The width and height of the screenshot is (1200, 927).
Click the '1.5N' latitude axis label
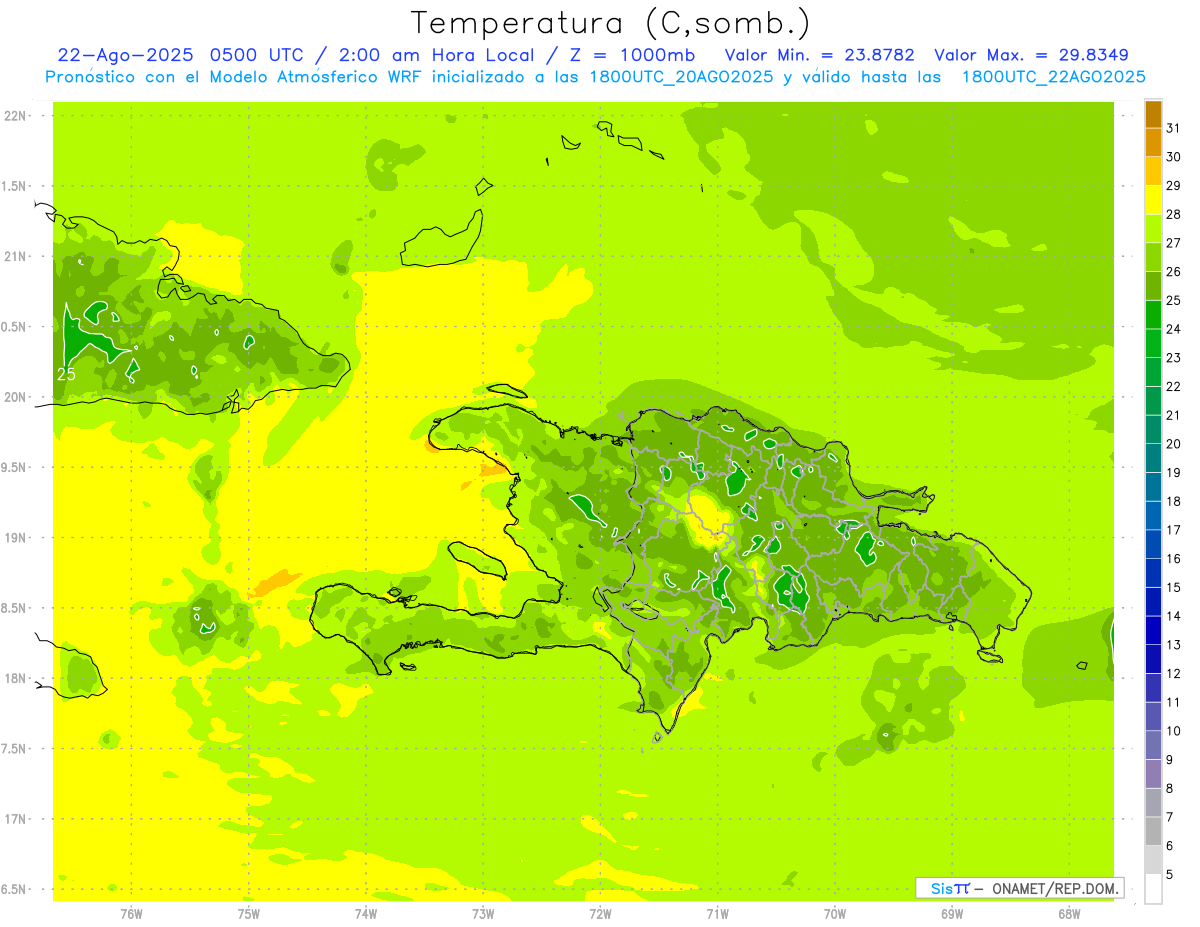pos(15,186)
